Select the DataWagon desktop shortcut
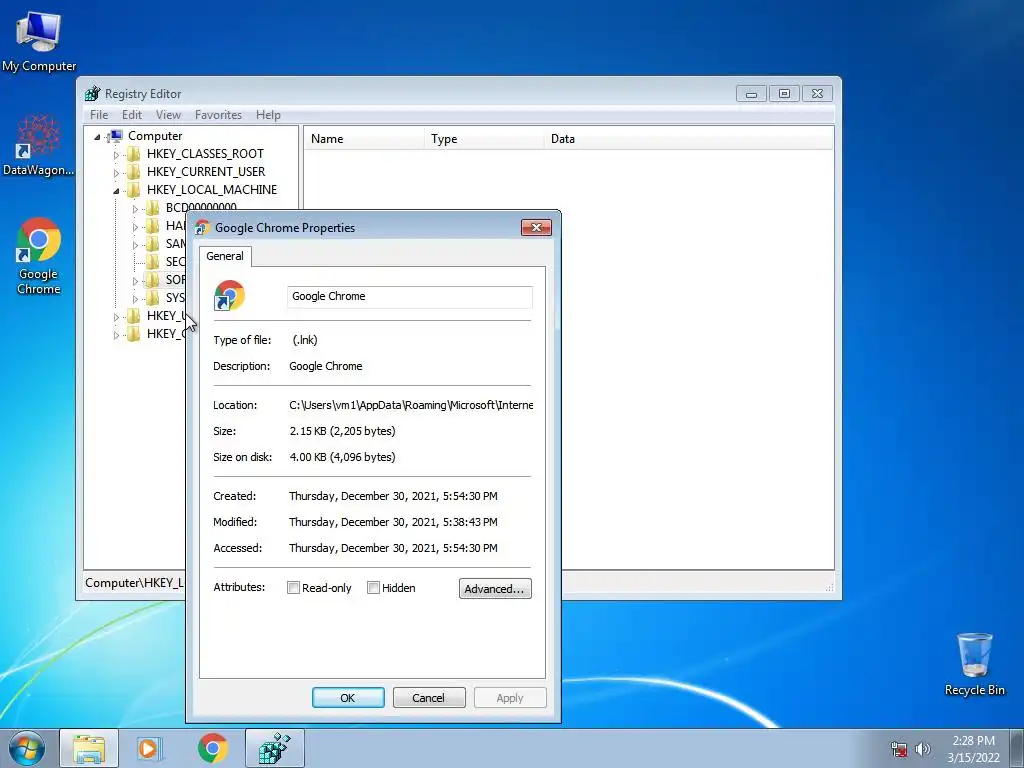Screen dimensions: 1024x768 39,145
